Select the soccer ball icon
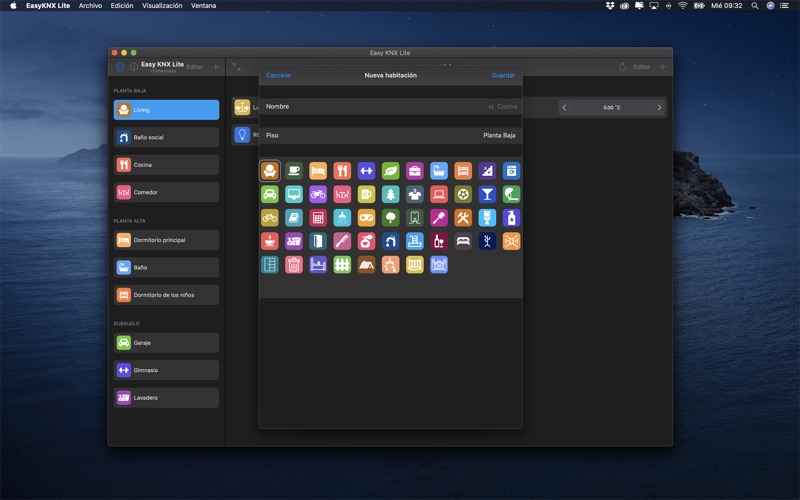800x500 pixels. point(463,194)
